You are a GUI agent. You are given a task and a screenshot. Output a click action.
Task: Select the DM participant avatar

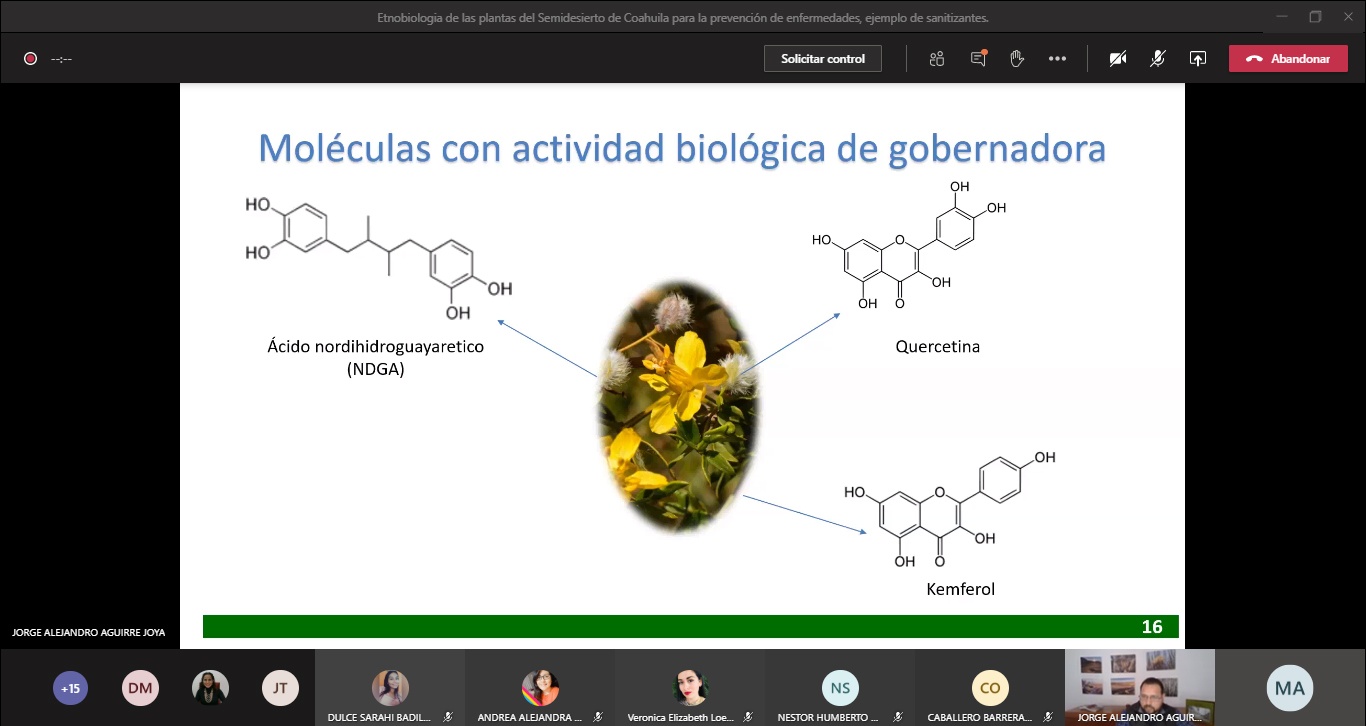(140, 688)
